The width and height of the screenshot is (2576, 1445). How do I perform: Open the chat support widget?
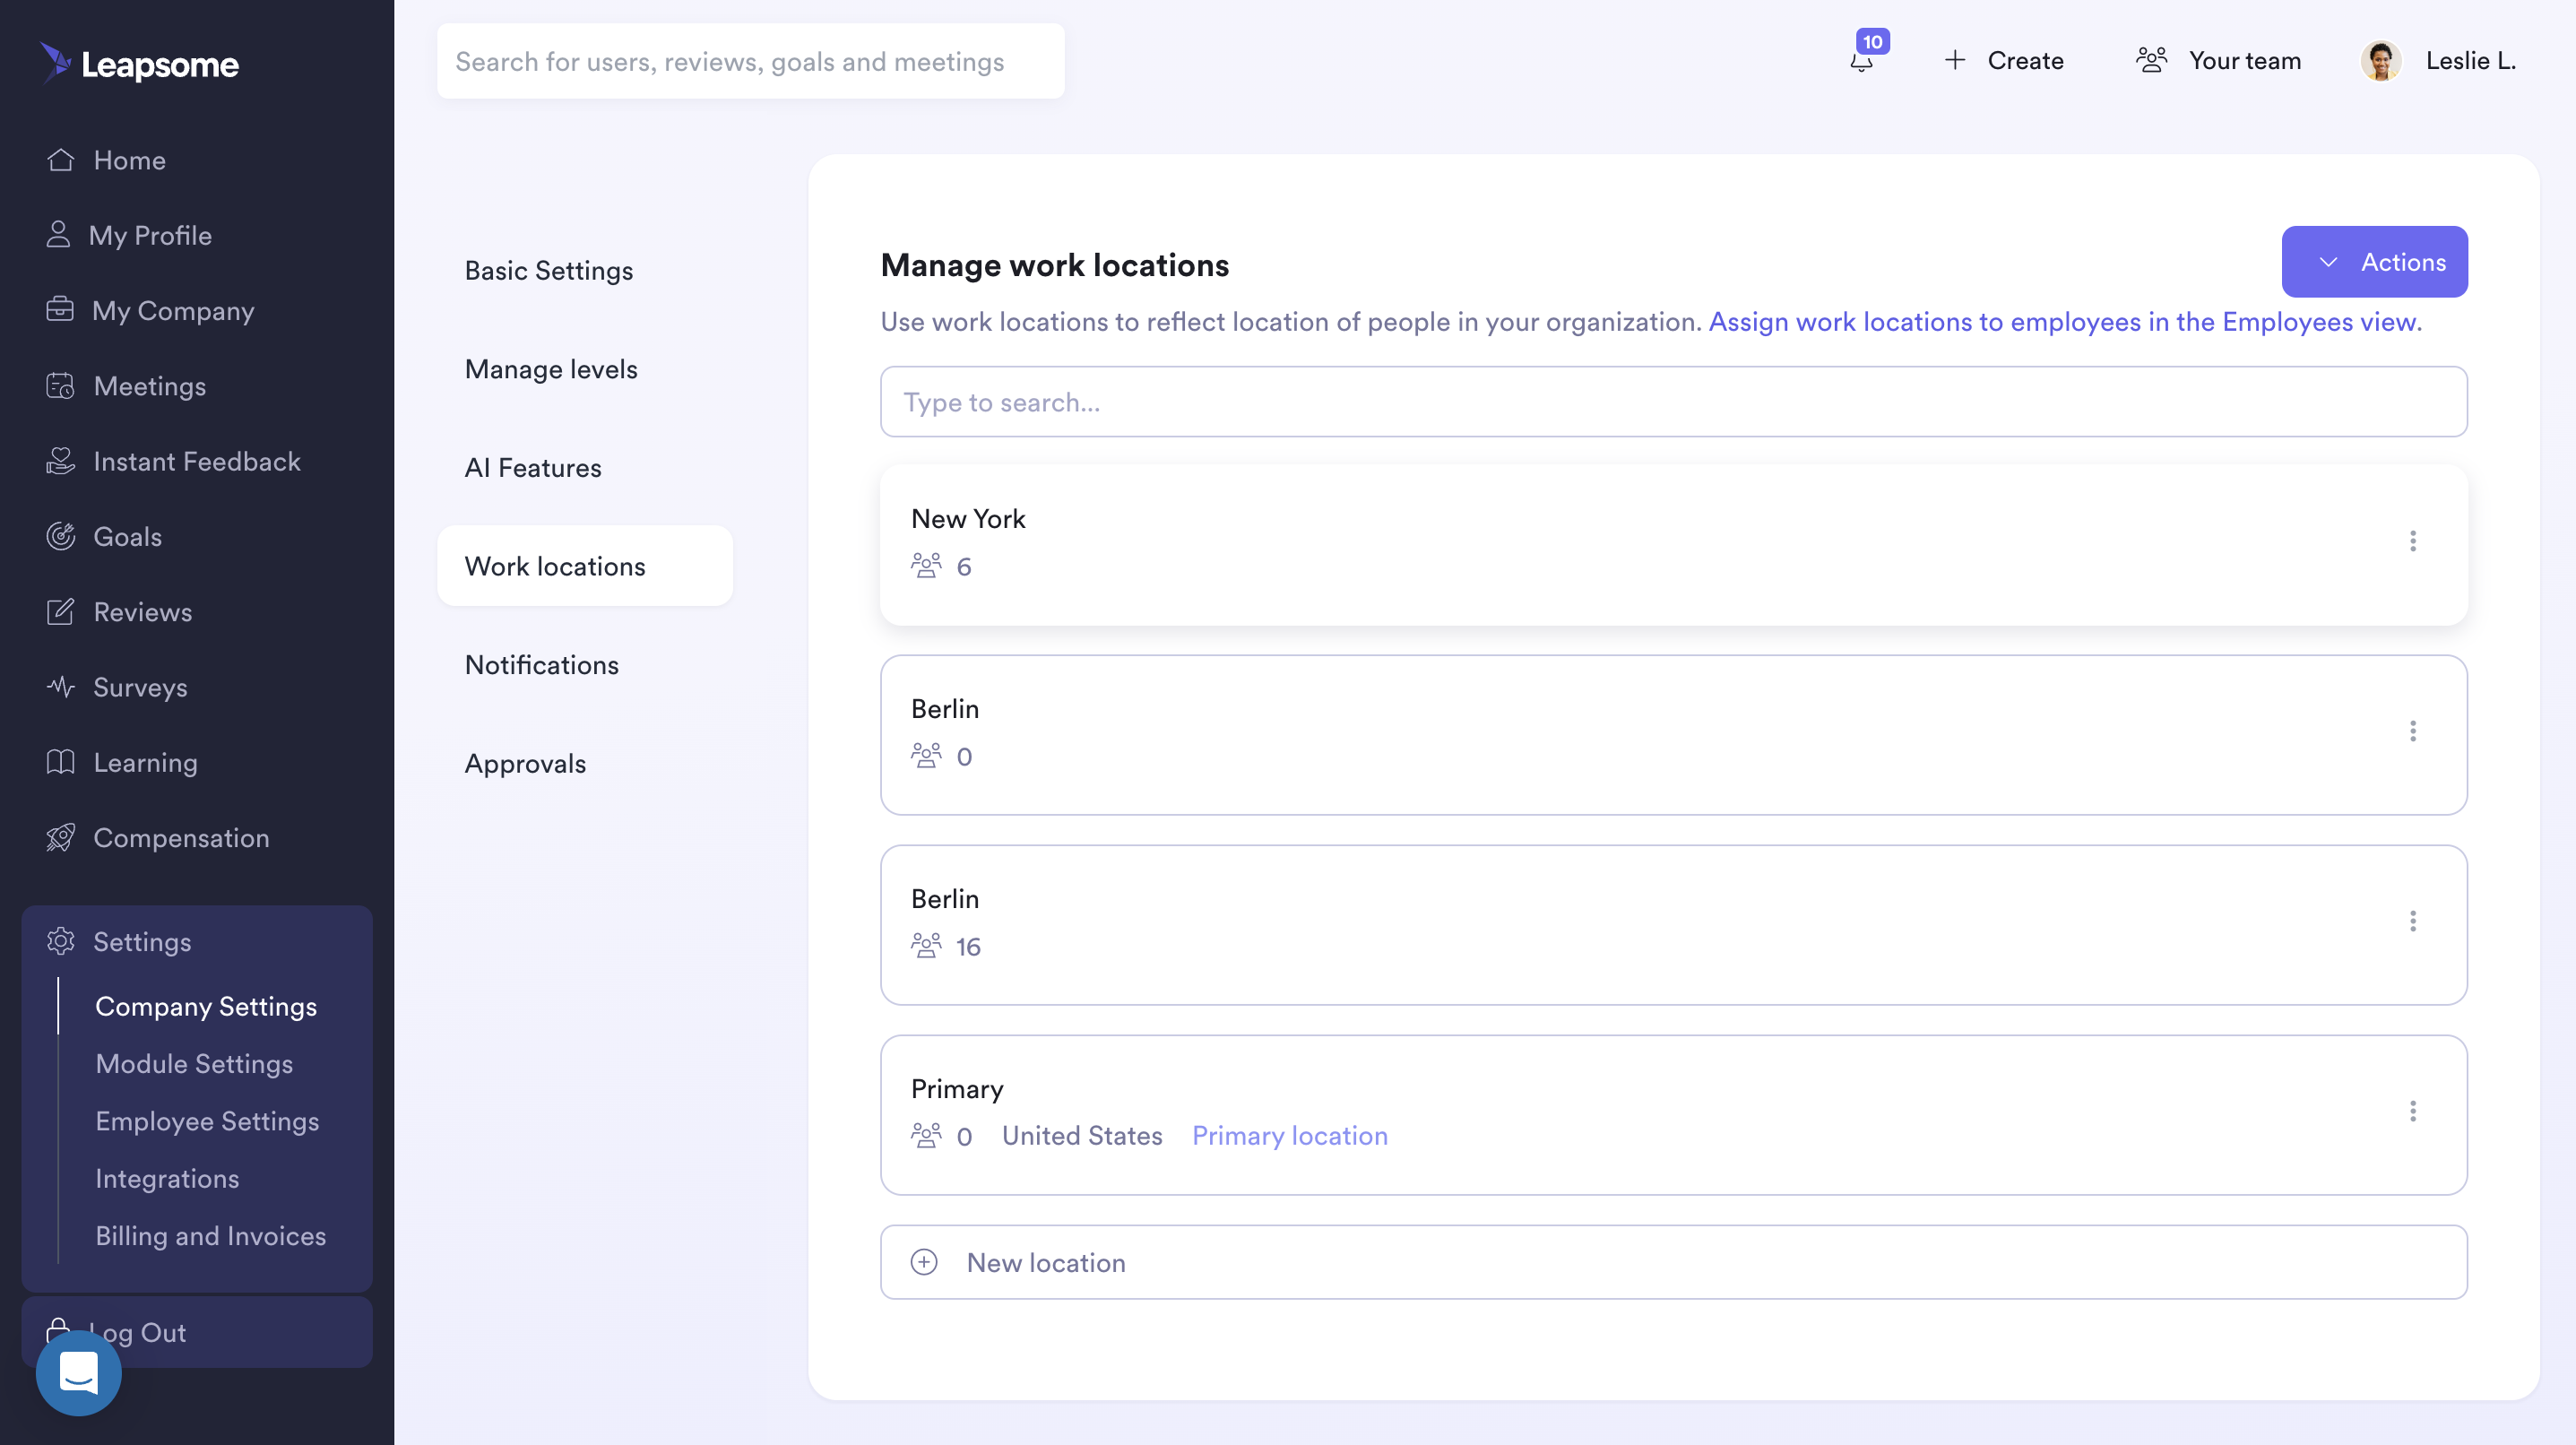79,1372
